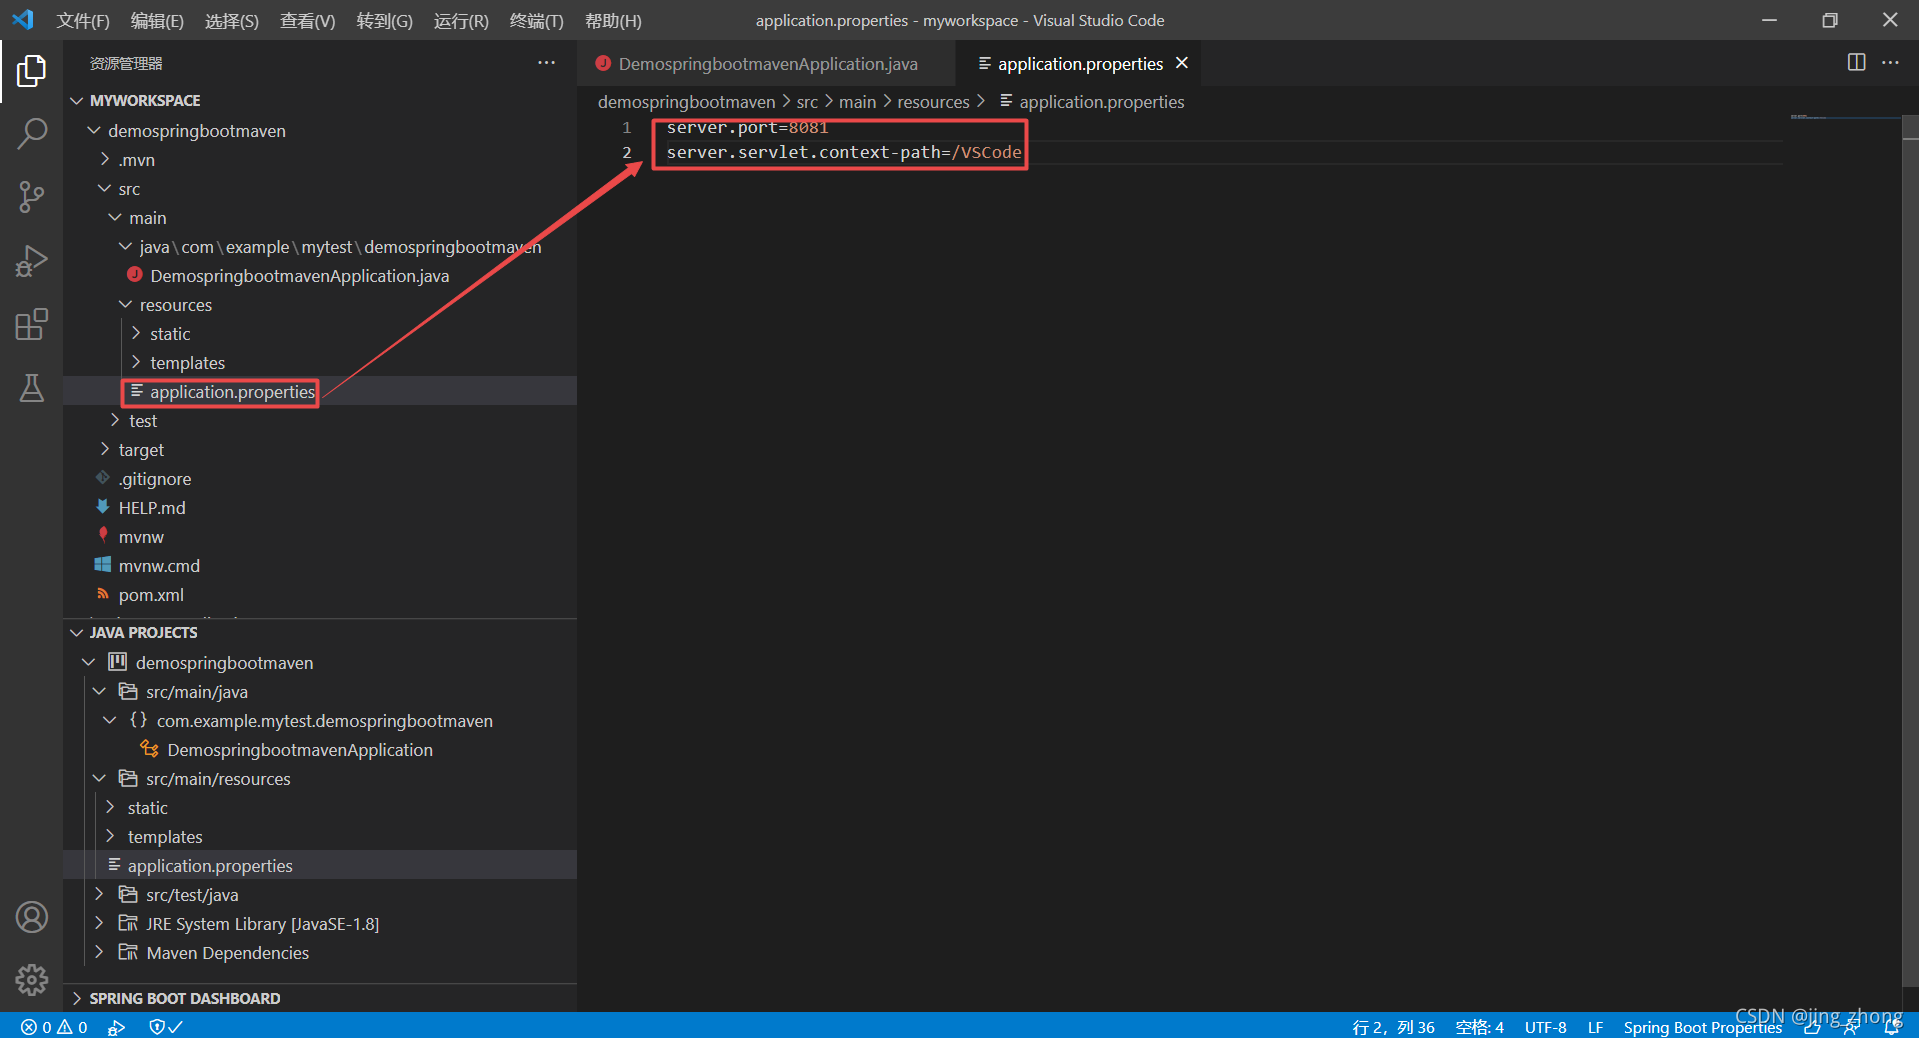
Task: Collapse the demospringbootmaven folder in explorer
Action: tap(196, 131)
